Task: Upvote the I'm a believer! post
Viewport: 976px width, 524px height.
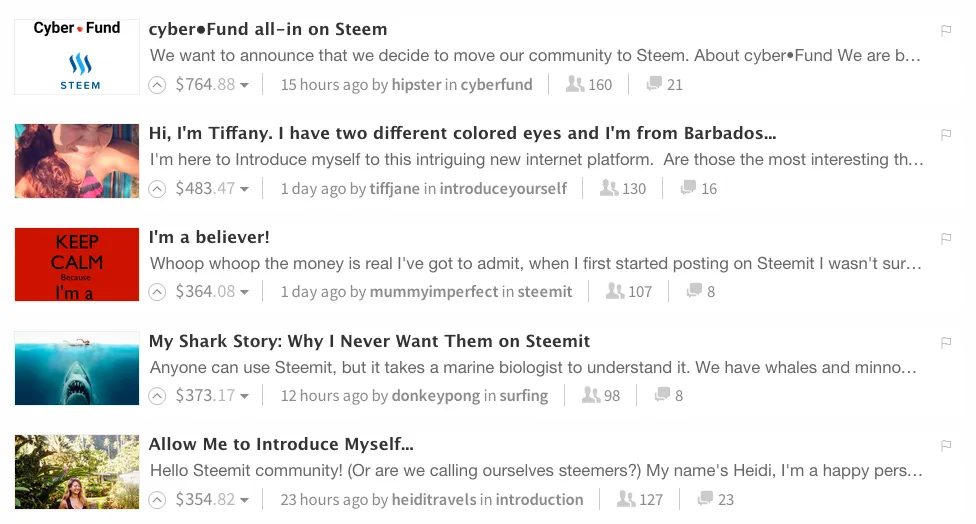Action: 157,291
